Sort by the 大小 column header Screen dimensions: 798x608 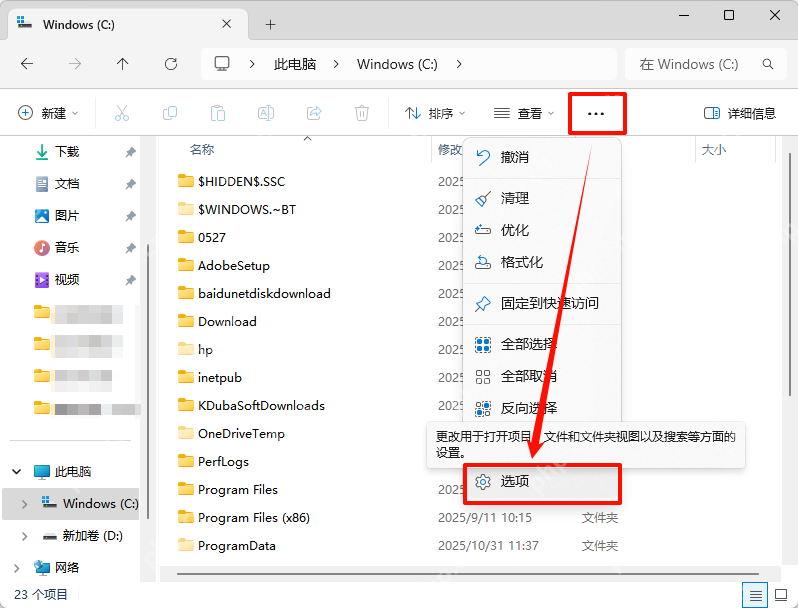tap(714, 150)
